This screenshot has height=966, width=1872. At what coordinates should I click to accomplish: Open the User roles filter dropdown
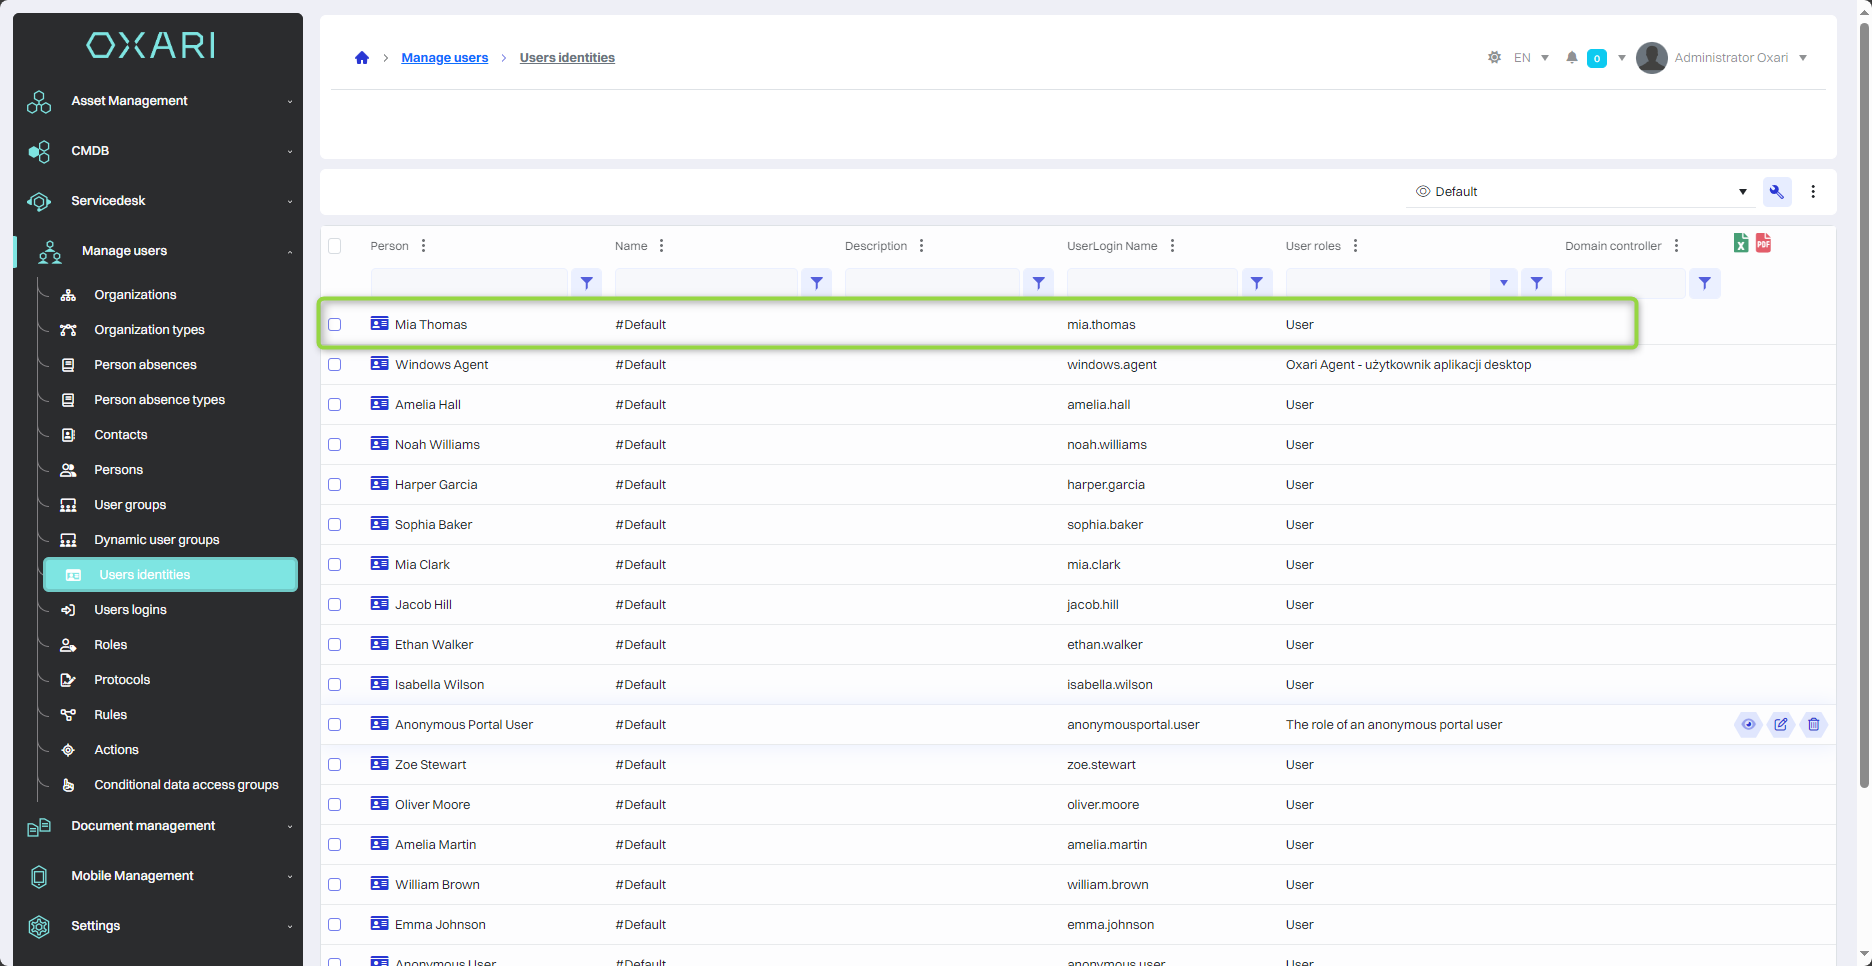click(1503, 284)
